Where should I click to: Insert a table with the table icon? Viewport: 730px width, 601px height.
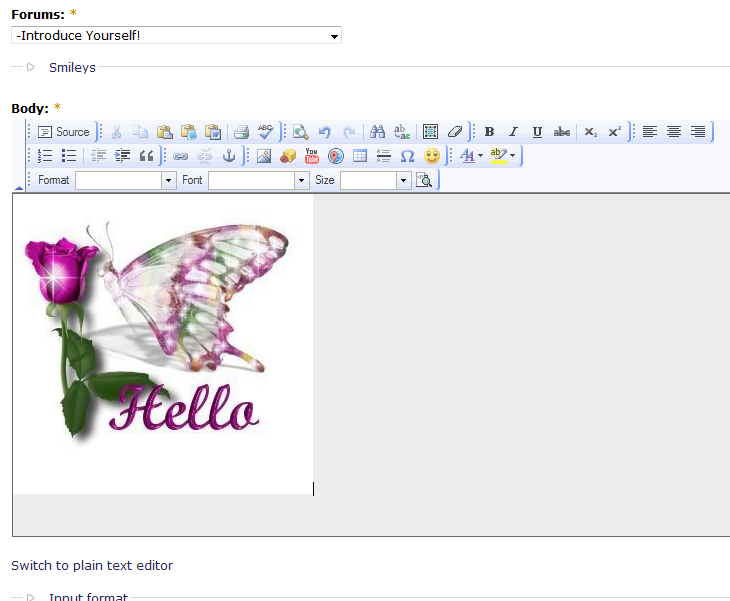(360, 156)
